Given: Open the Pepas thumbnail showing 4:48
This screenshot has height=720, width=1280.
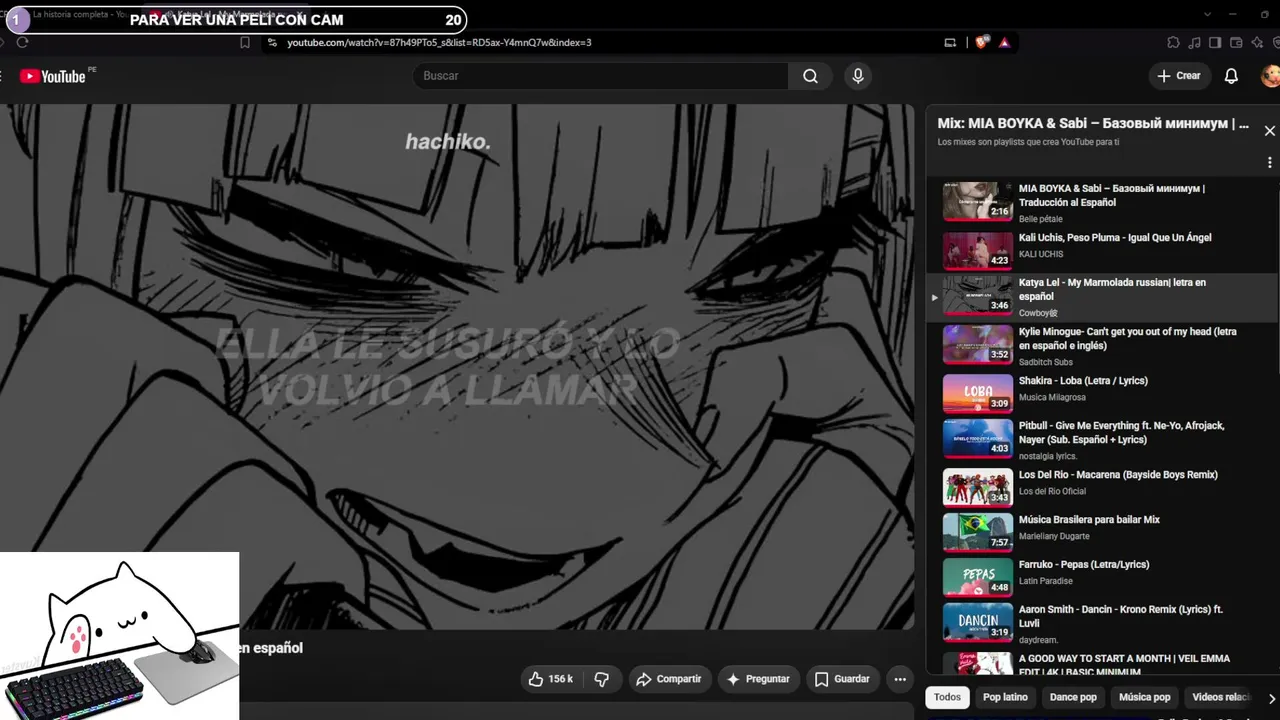Looking at the screenshot, I should [978, 577].
